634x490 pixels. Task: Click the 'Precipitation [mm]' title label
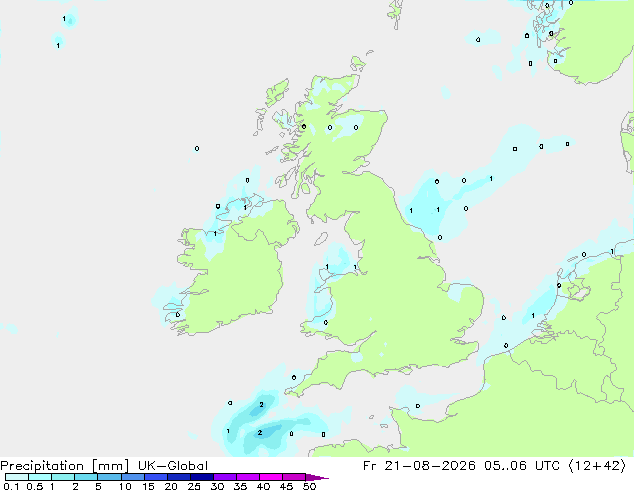click(65, 466)
